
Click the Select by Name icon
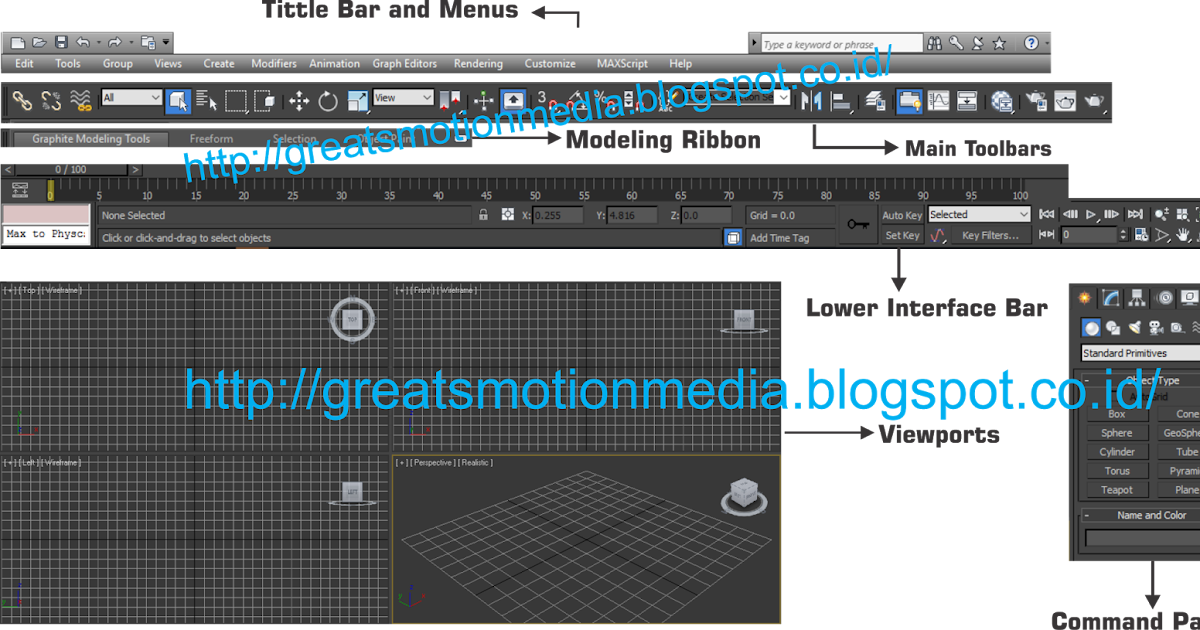point(208,99)
